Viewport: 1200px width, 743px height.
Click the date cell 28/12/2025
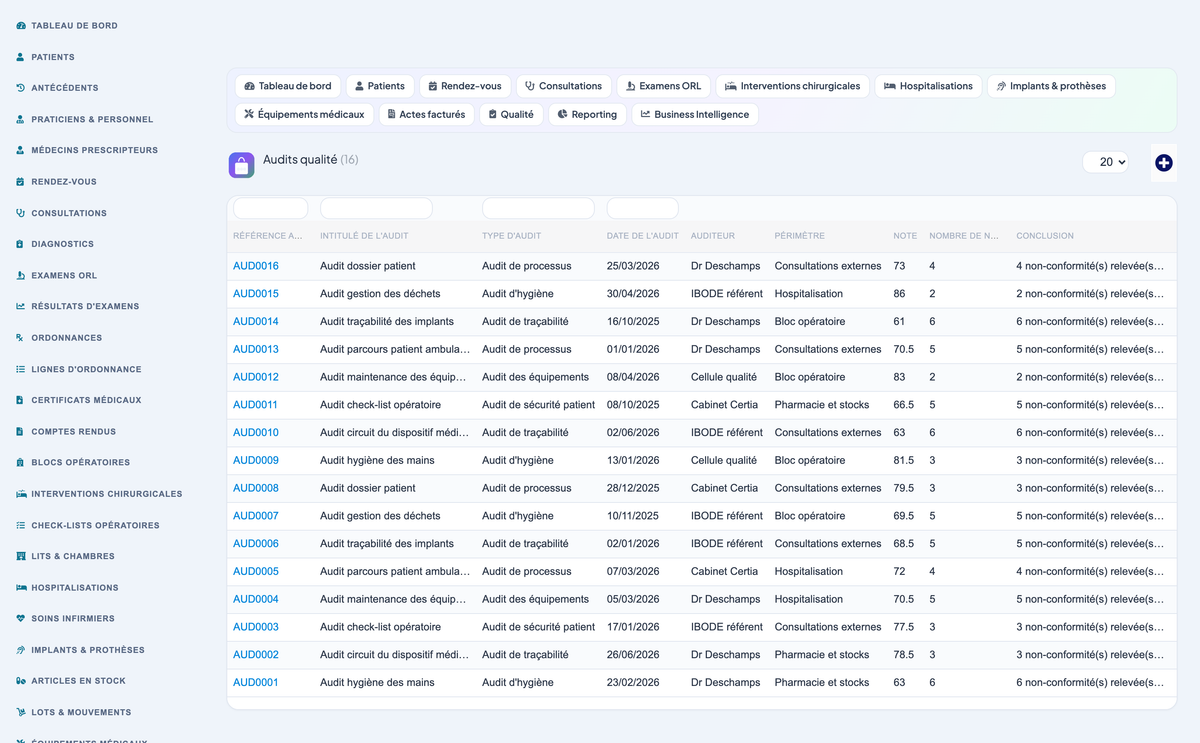(633, 488)
